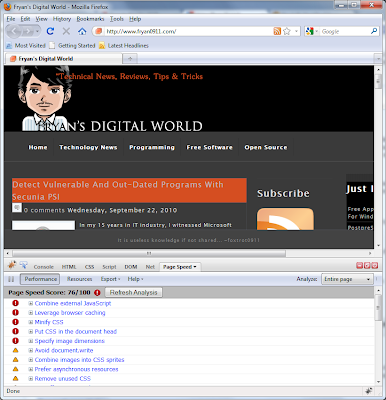Click the Reload page icon

pos(50,31)
